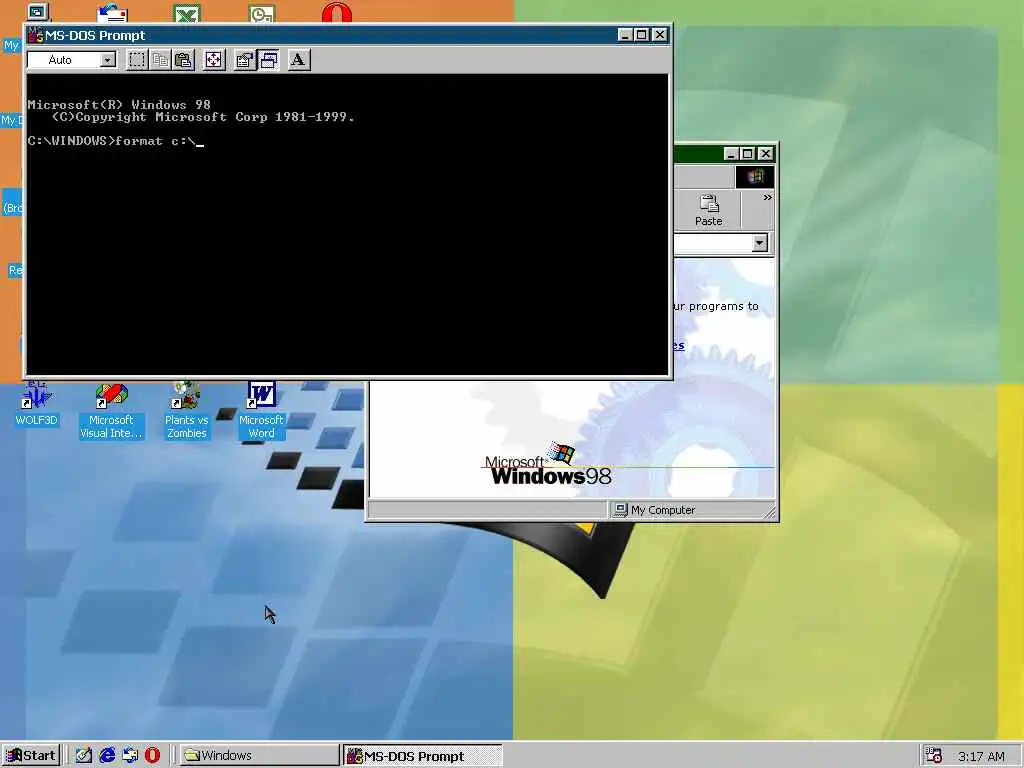Click the 3:17 AM system clock
Image resolution: width=1024 pixels, height=768 pixels.
tap(981, 756)
